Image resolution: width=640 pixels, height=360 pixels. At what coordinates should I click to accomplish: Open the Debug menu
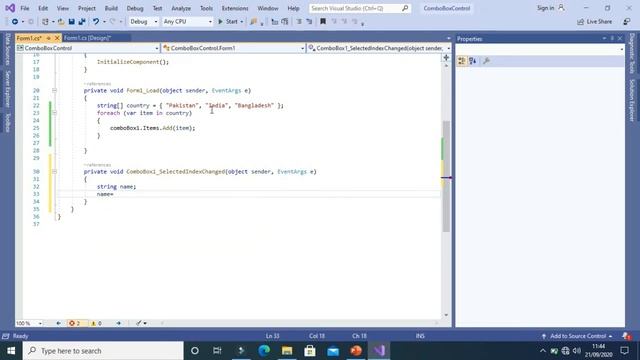point(135,8)
